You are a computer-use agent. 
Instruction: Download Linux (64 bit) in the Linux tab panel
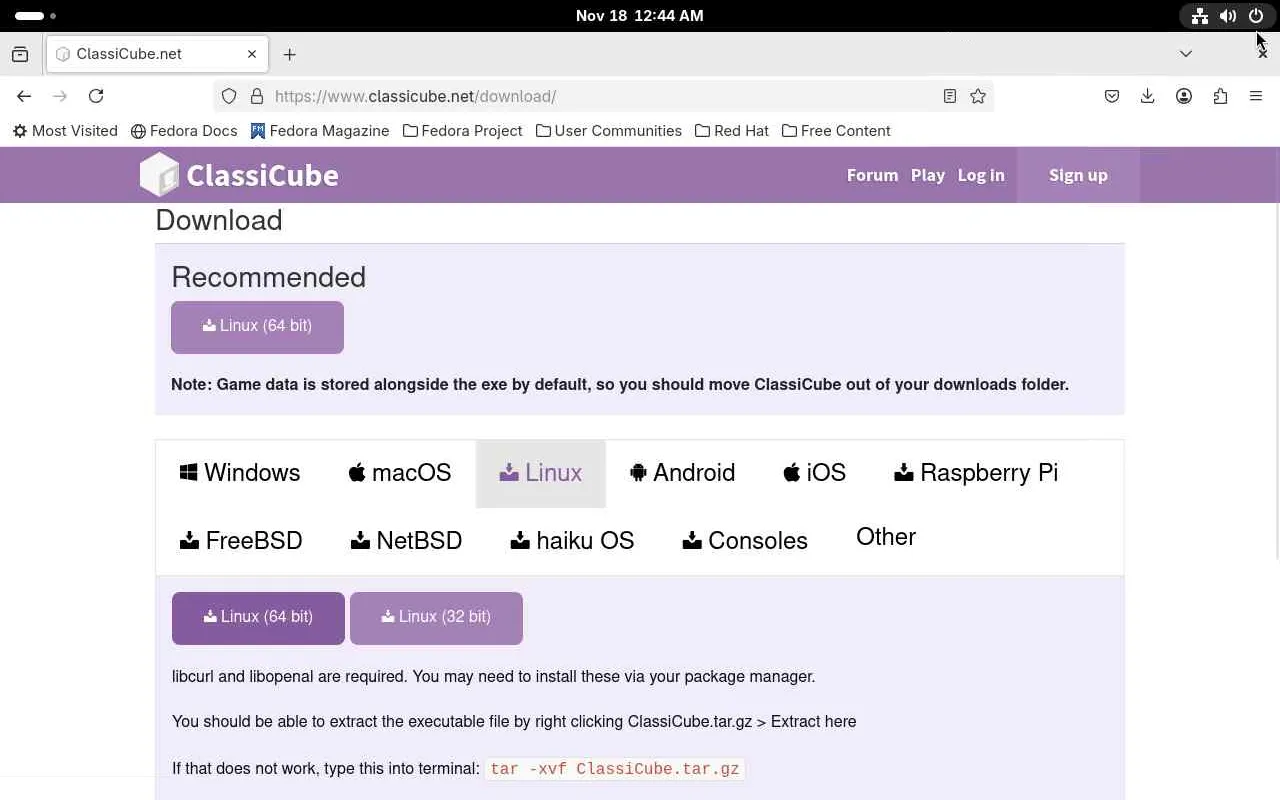pyautogui.click(x=258, y=618)
